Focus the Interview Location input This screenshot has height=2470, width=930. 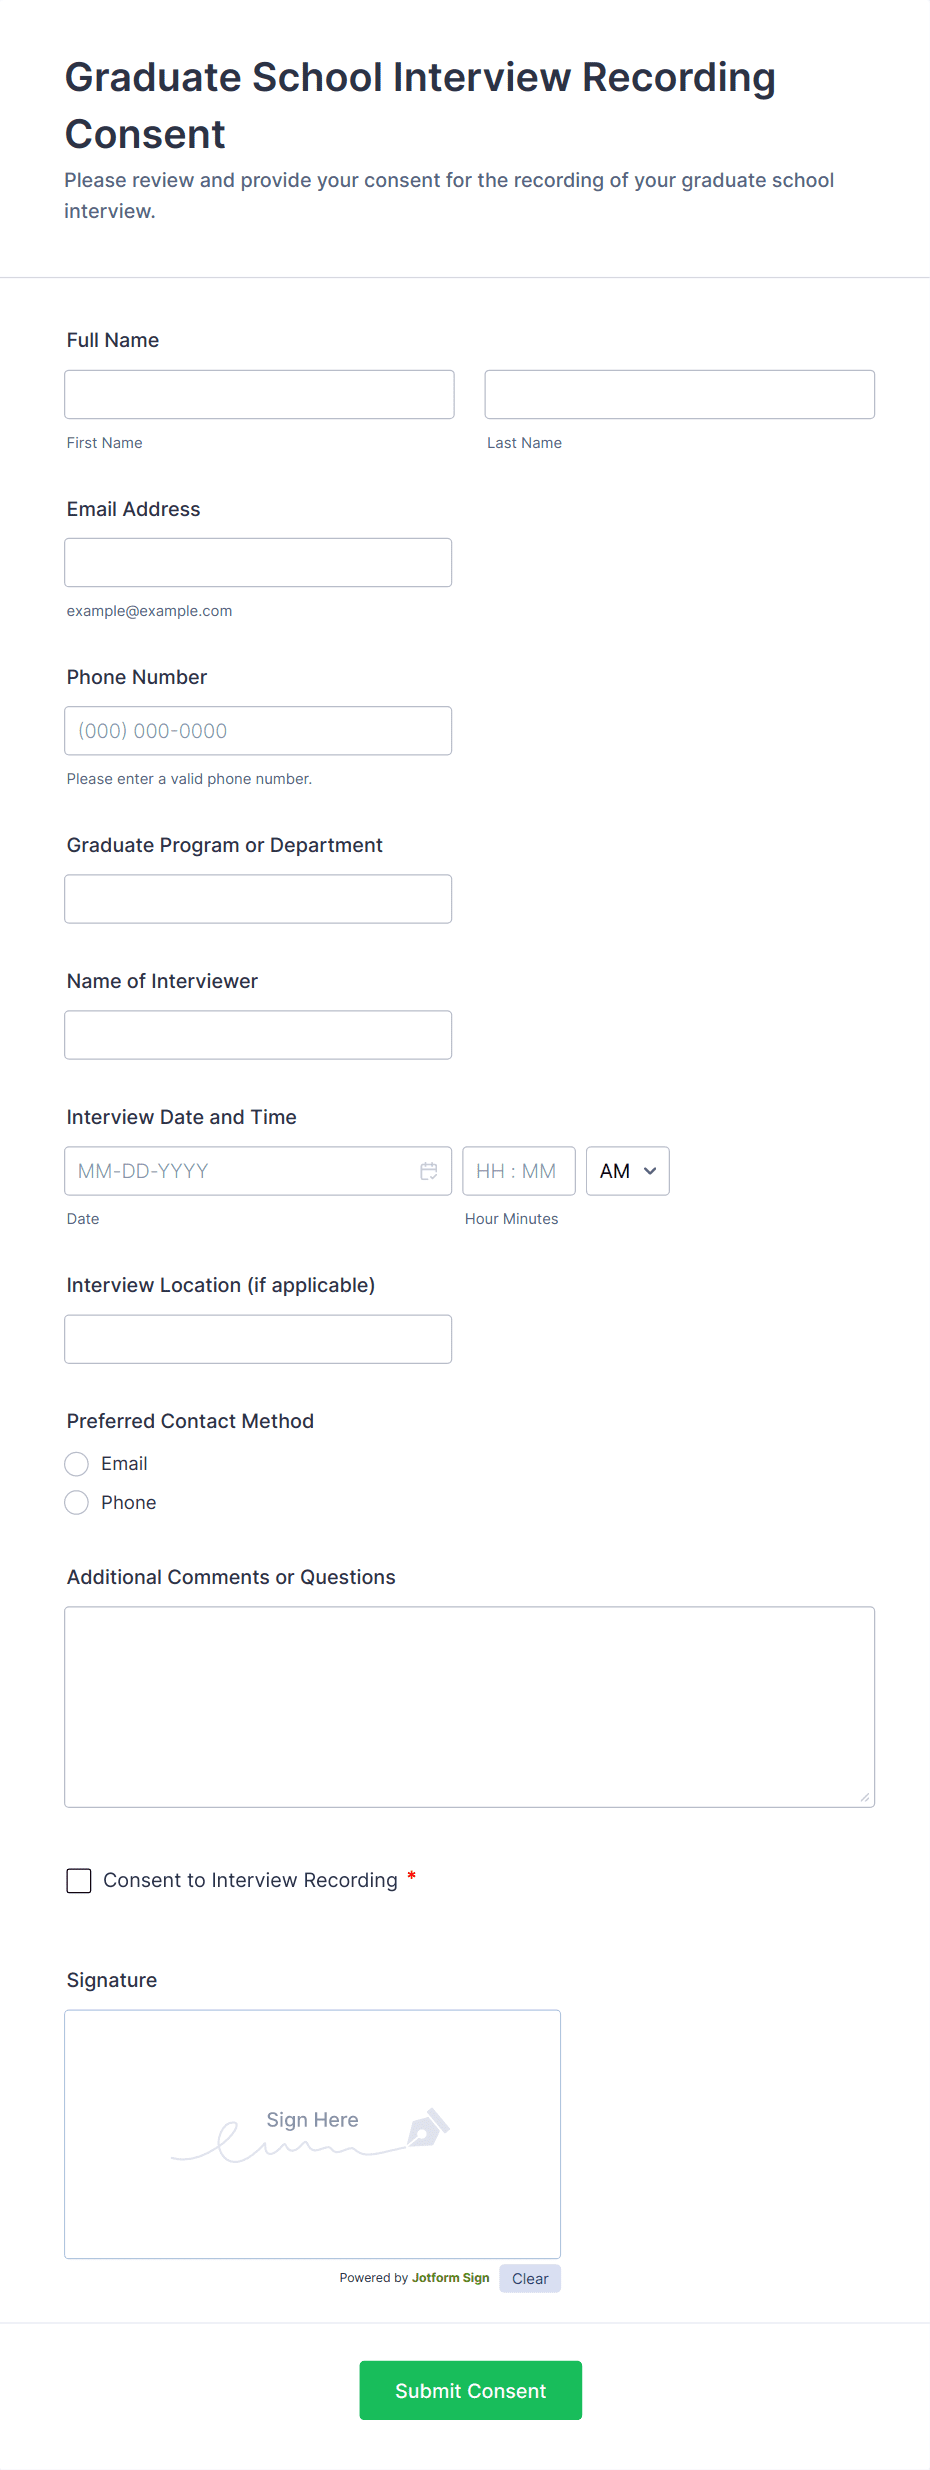pyautogui.click(x=258, y=1339)
